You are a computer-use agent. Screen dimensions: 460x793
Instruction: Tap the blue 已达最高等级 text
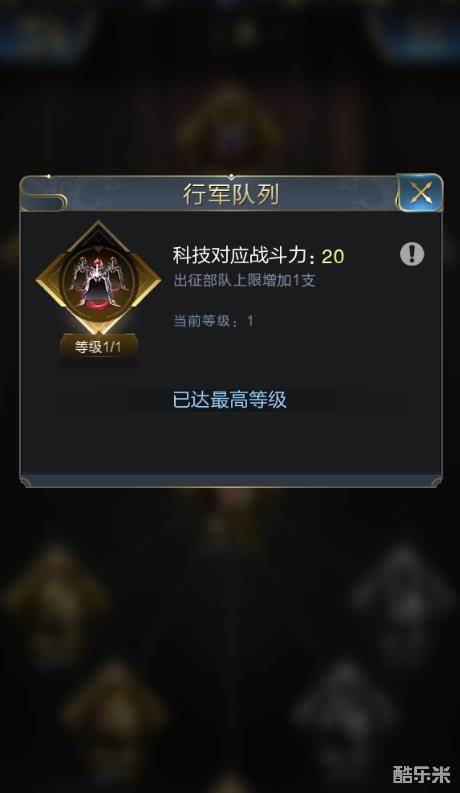click(230, 400)
